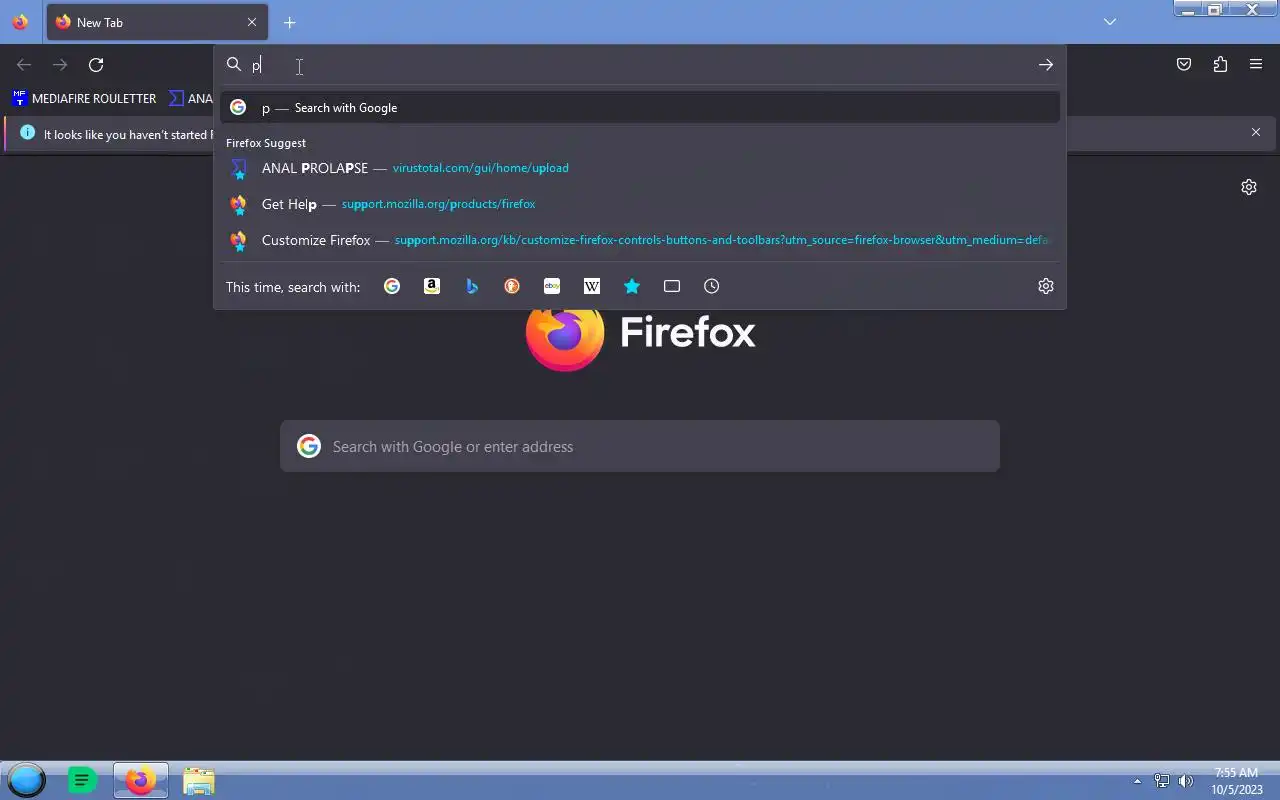Submit the address bar with the go arrow
1280x800 pixels.
pos(1046,65)
